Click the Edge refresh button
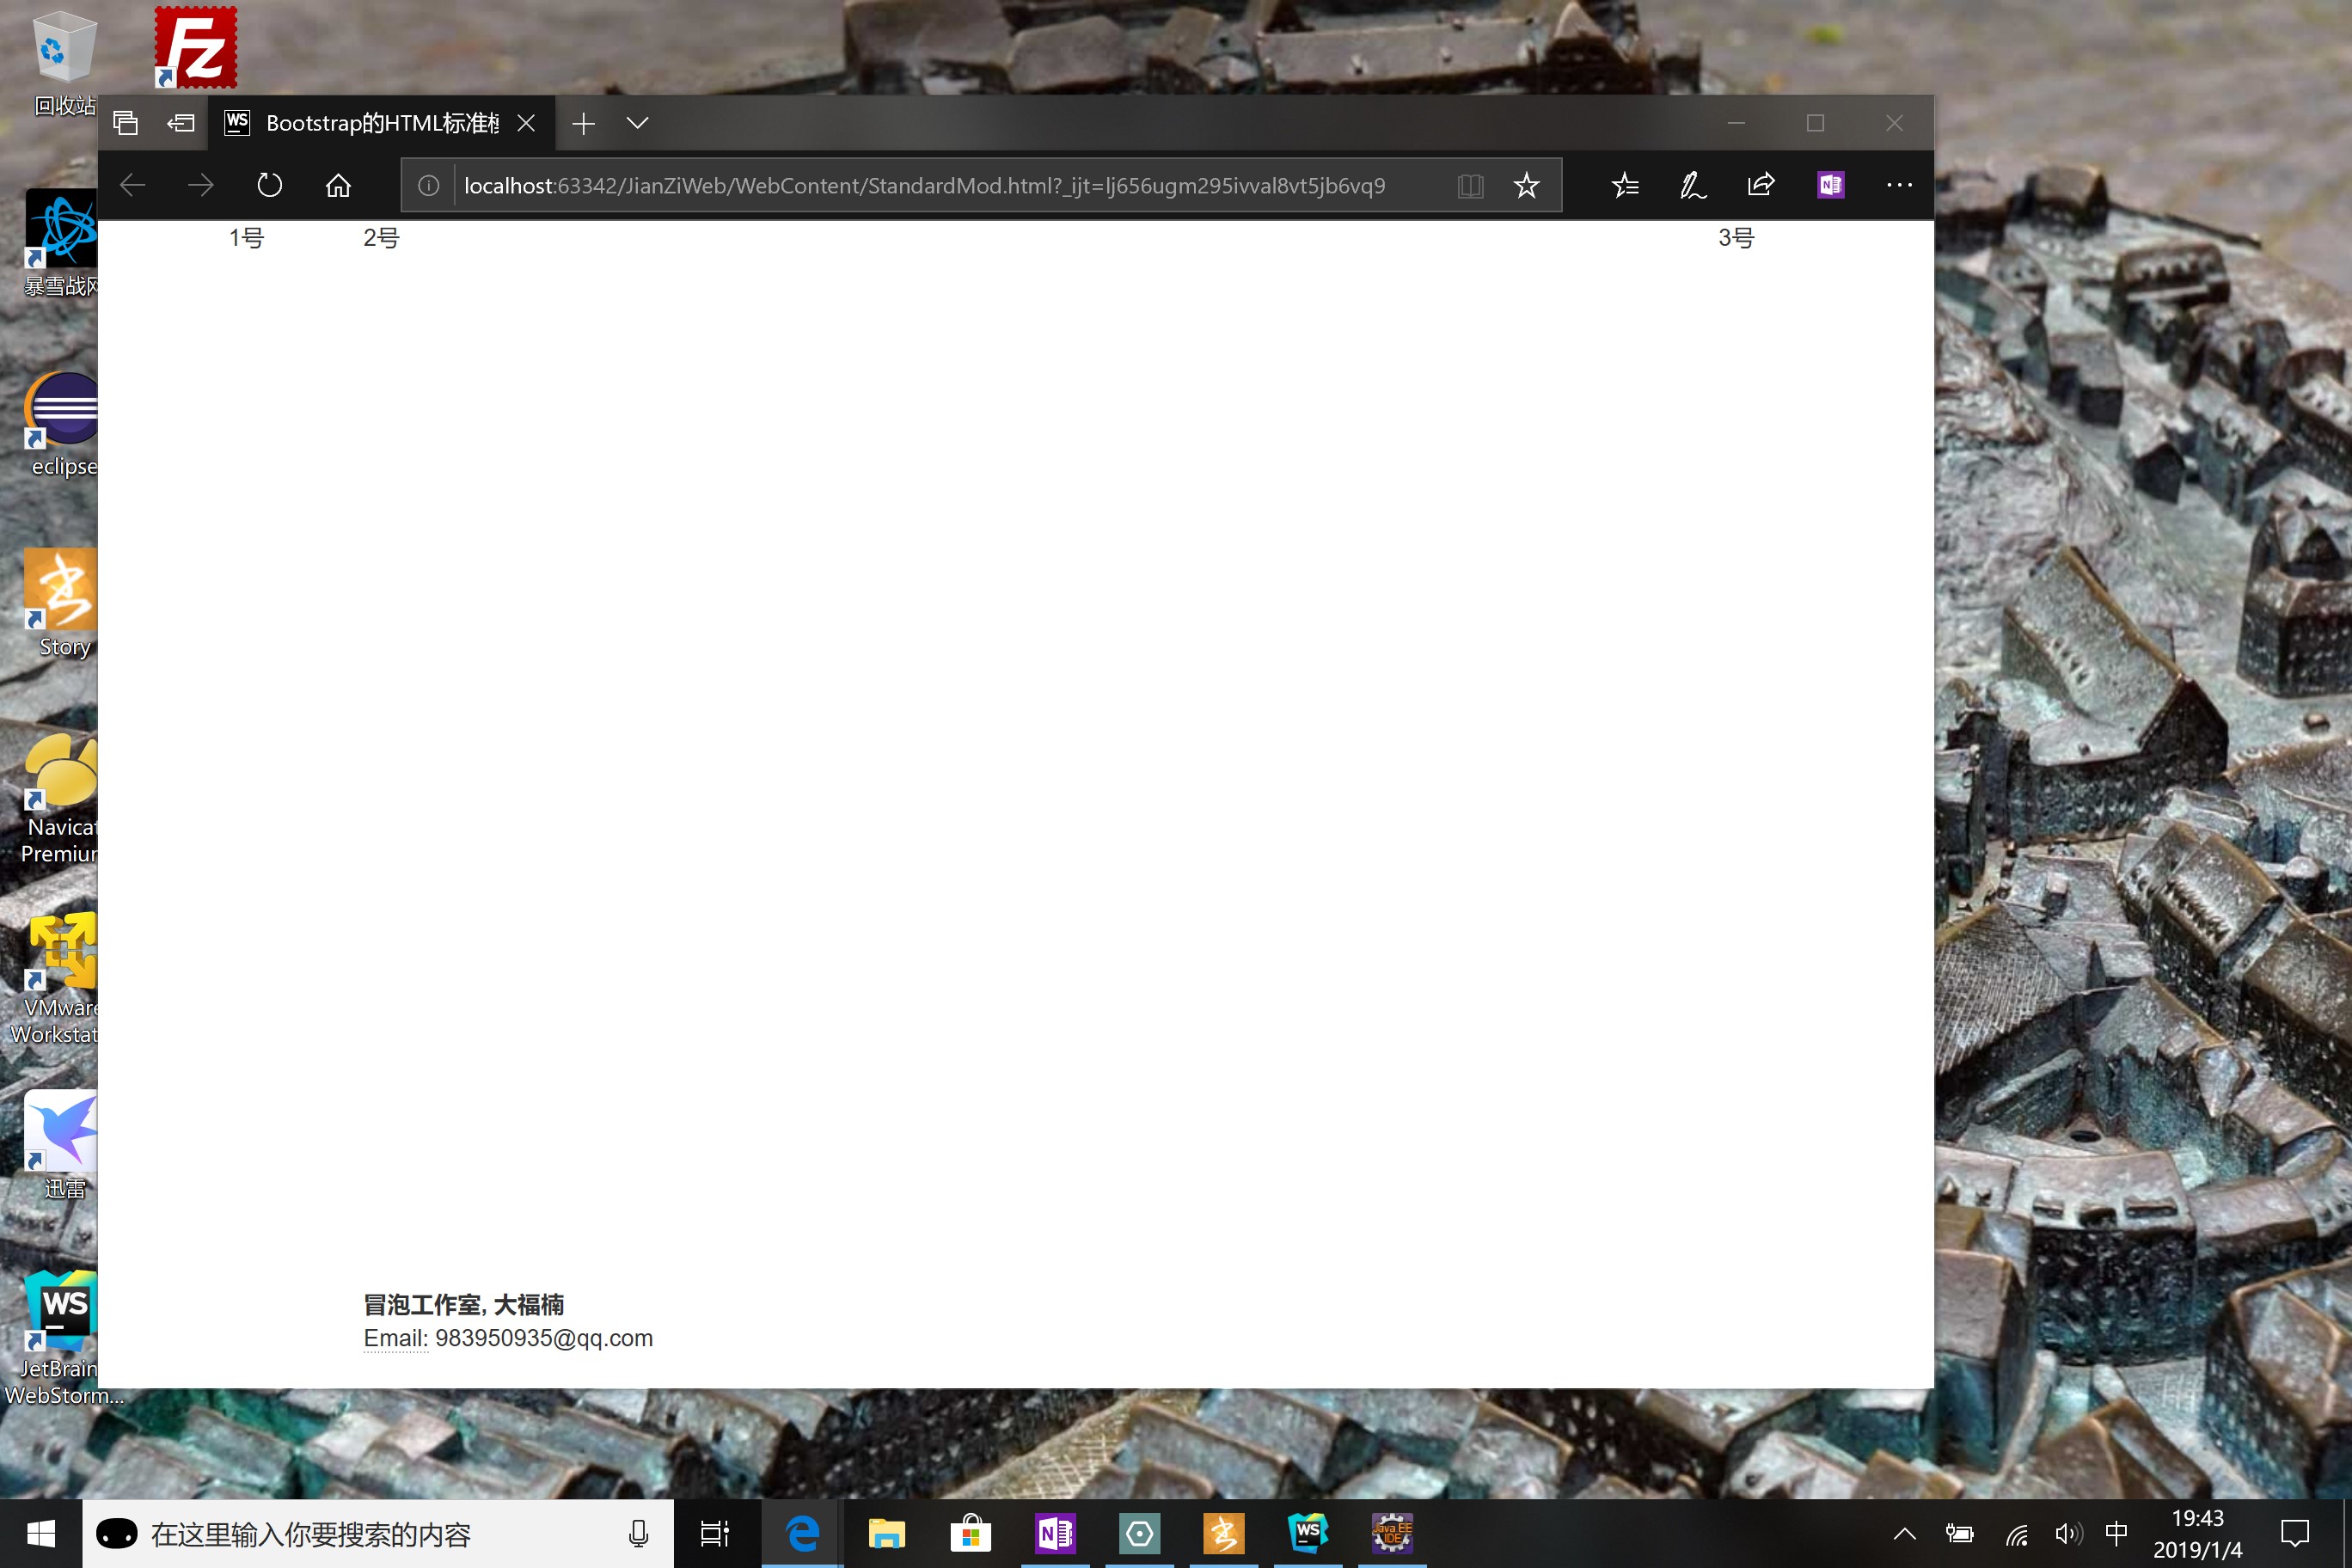 click(x=269, y=185)
